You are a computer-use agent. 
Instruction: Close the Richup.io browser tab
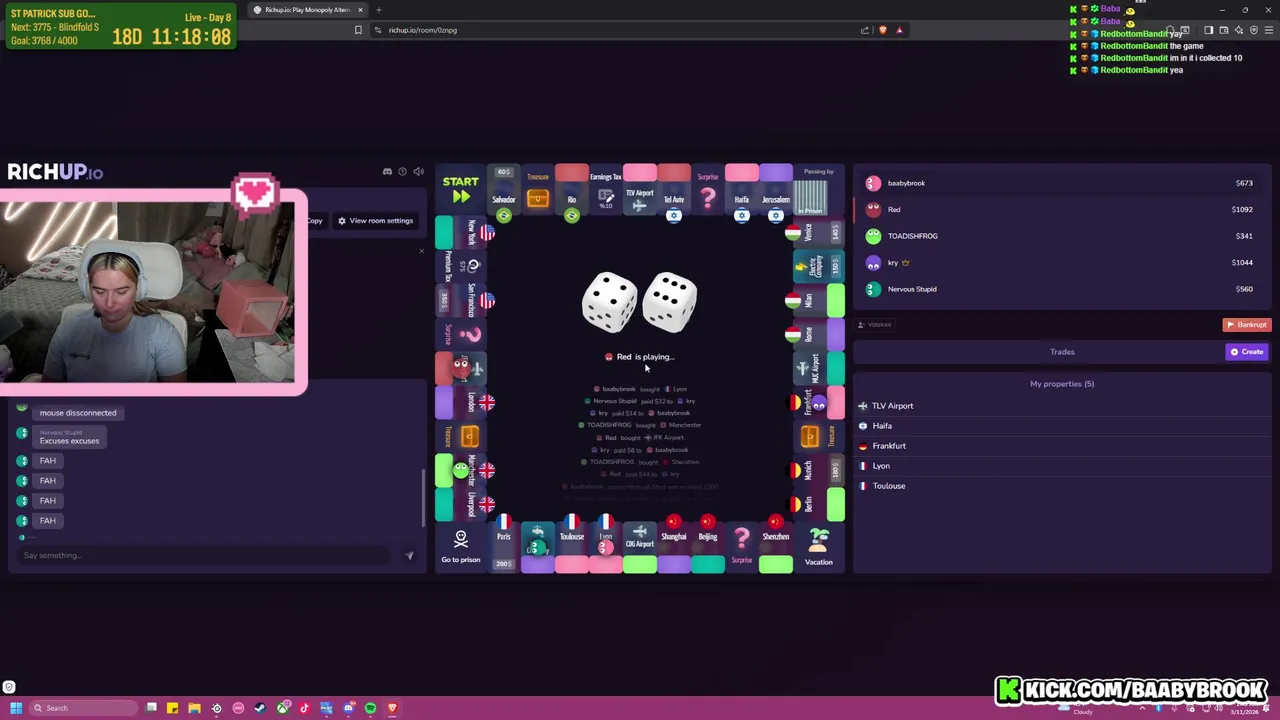click(x=360, y=10)
